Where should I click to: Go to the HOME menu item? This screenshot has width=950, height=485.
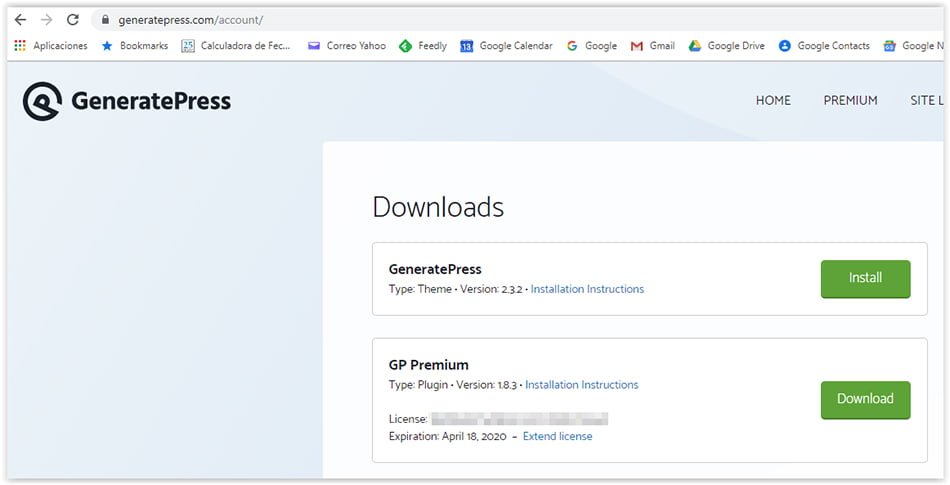point(773,101)
